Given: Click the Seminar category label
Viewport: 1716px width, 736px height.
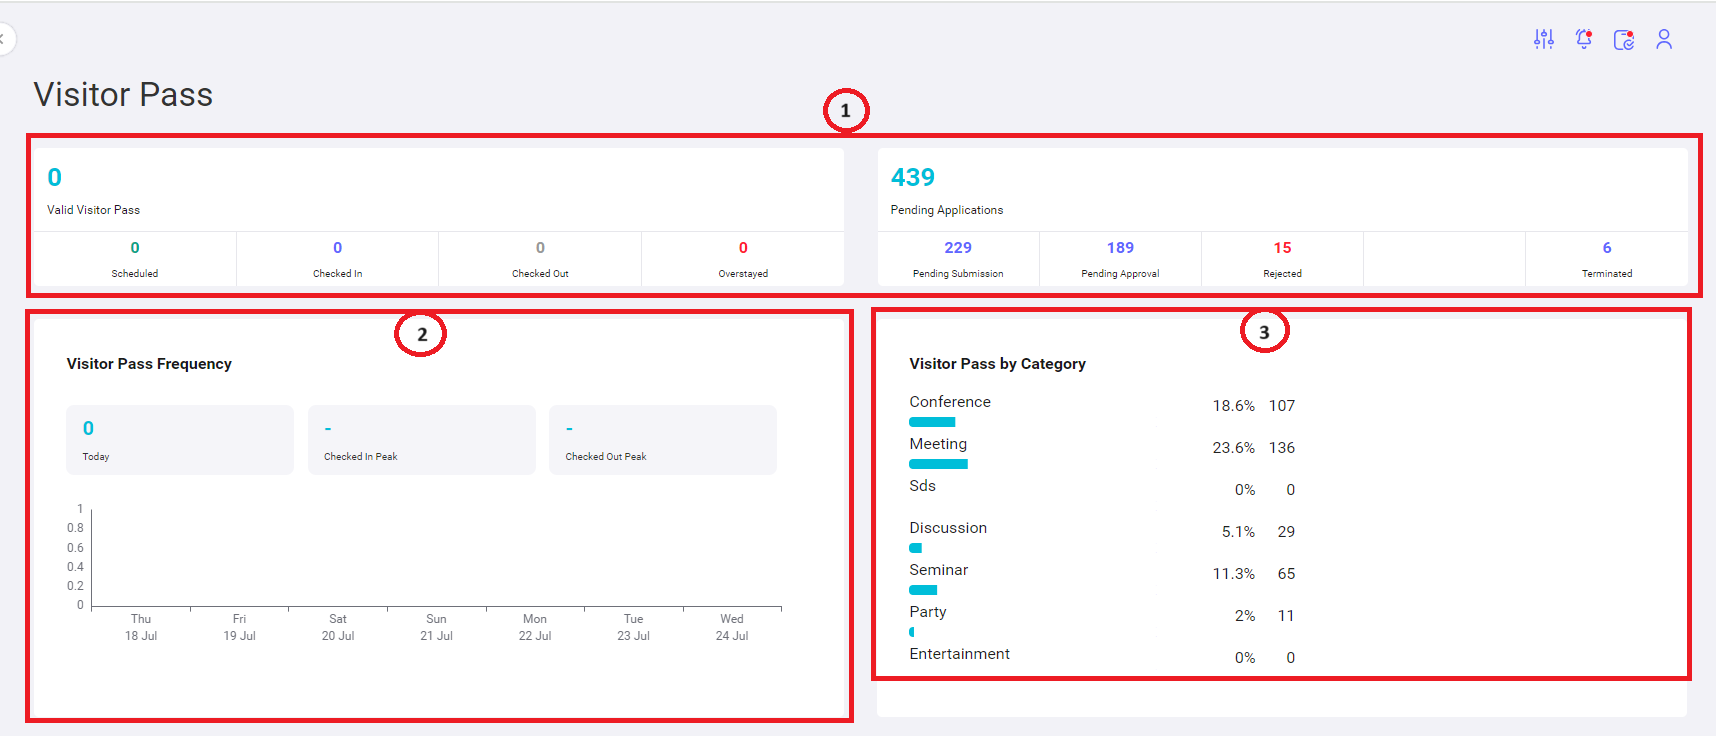Looking at the screenshot, I should coord(938,570).
